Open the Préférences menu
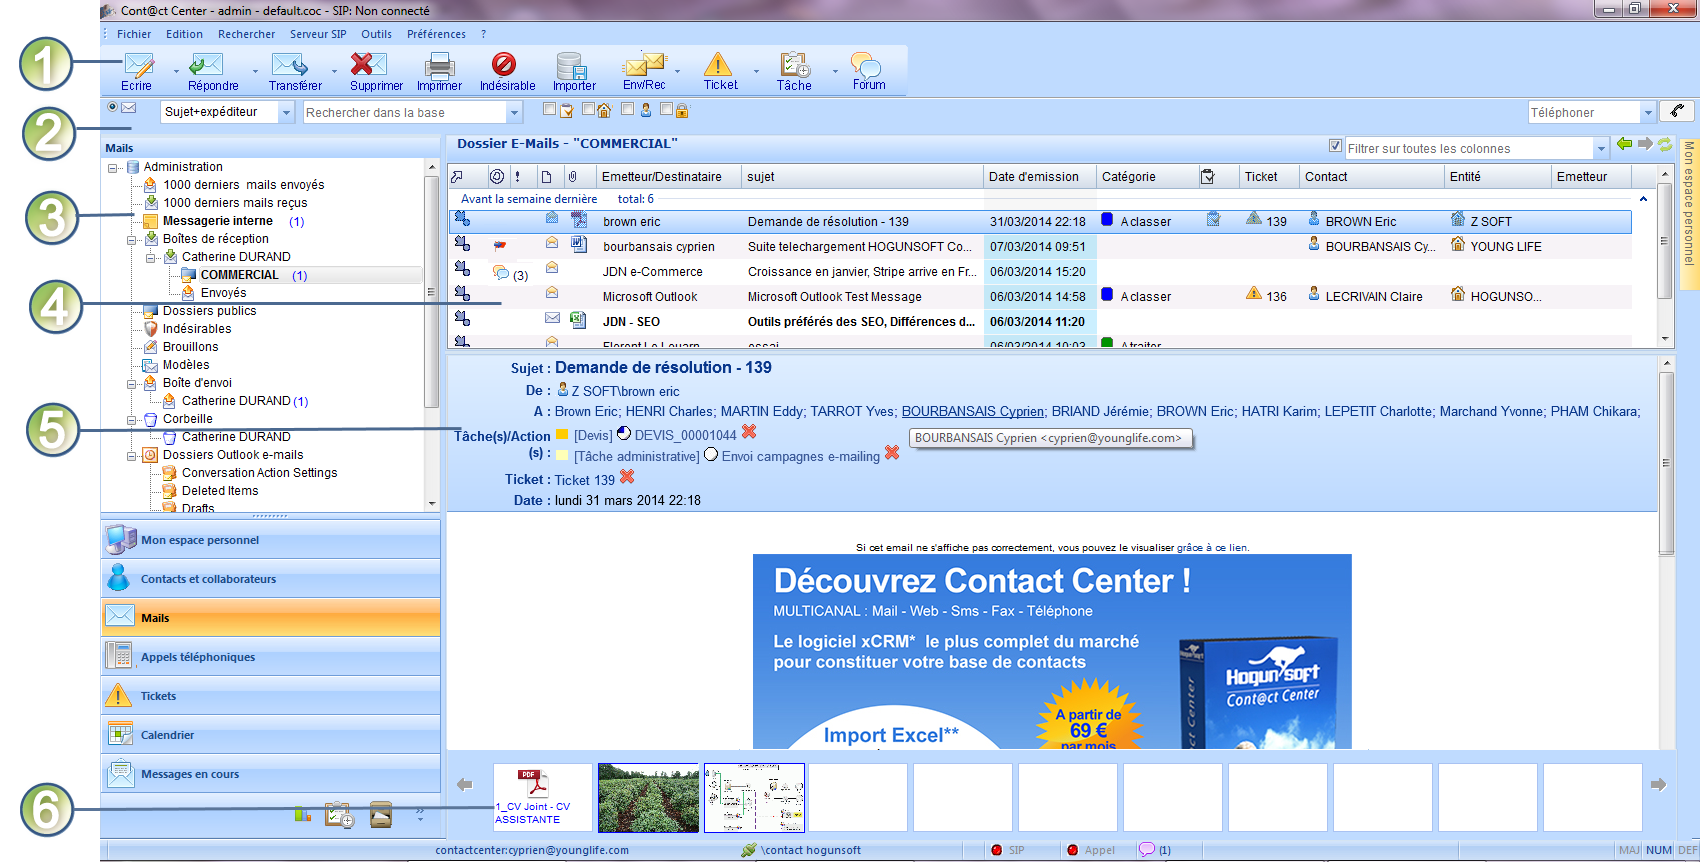Image resolution: width=1700 pixels, height=862 pixels. coord(436,34)
